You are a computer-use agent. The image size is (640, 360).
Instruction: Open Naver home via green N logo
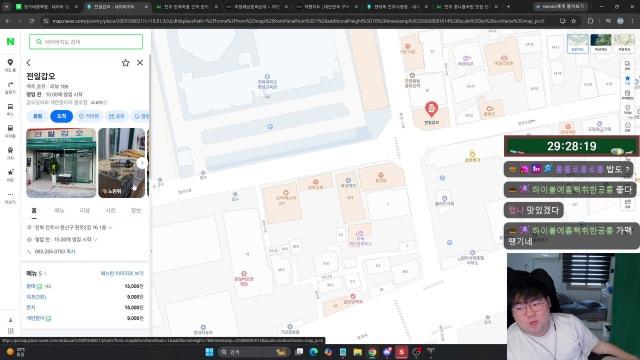coord(10,41)
